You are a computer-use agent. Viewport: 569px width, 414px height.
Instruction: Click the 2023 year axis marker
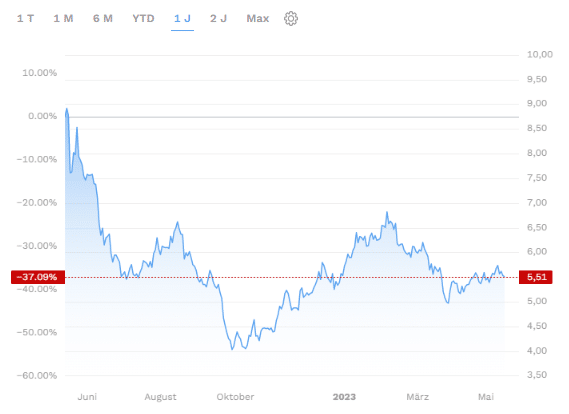point(344,397)
